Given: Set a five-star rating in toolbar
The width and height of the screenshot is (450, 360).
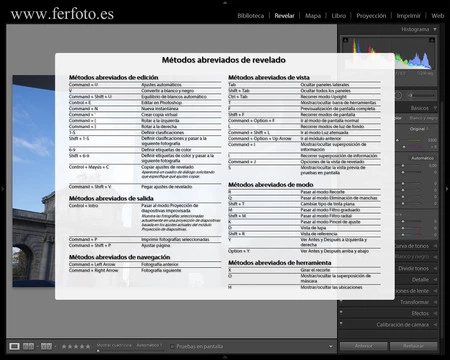Looking at the screenshot, I should [88, 346].
